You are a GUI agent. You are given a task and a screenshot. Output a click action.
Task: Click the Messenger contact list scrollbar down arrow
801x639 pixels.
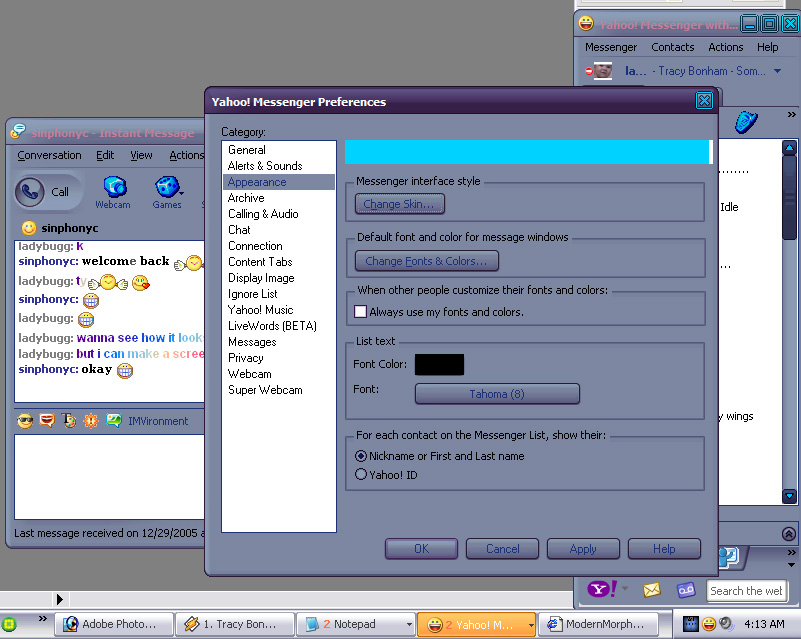pos(790,495)
